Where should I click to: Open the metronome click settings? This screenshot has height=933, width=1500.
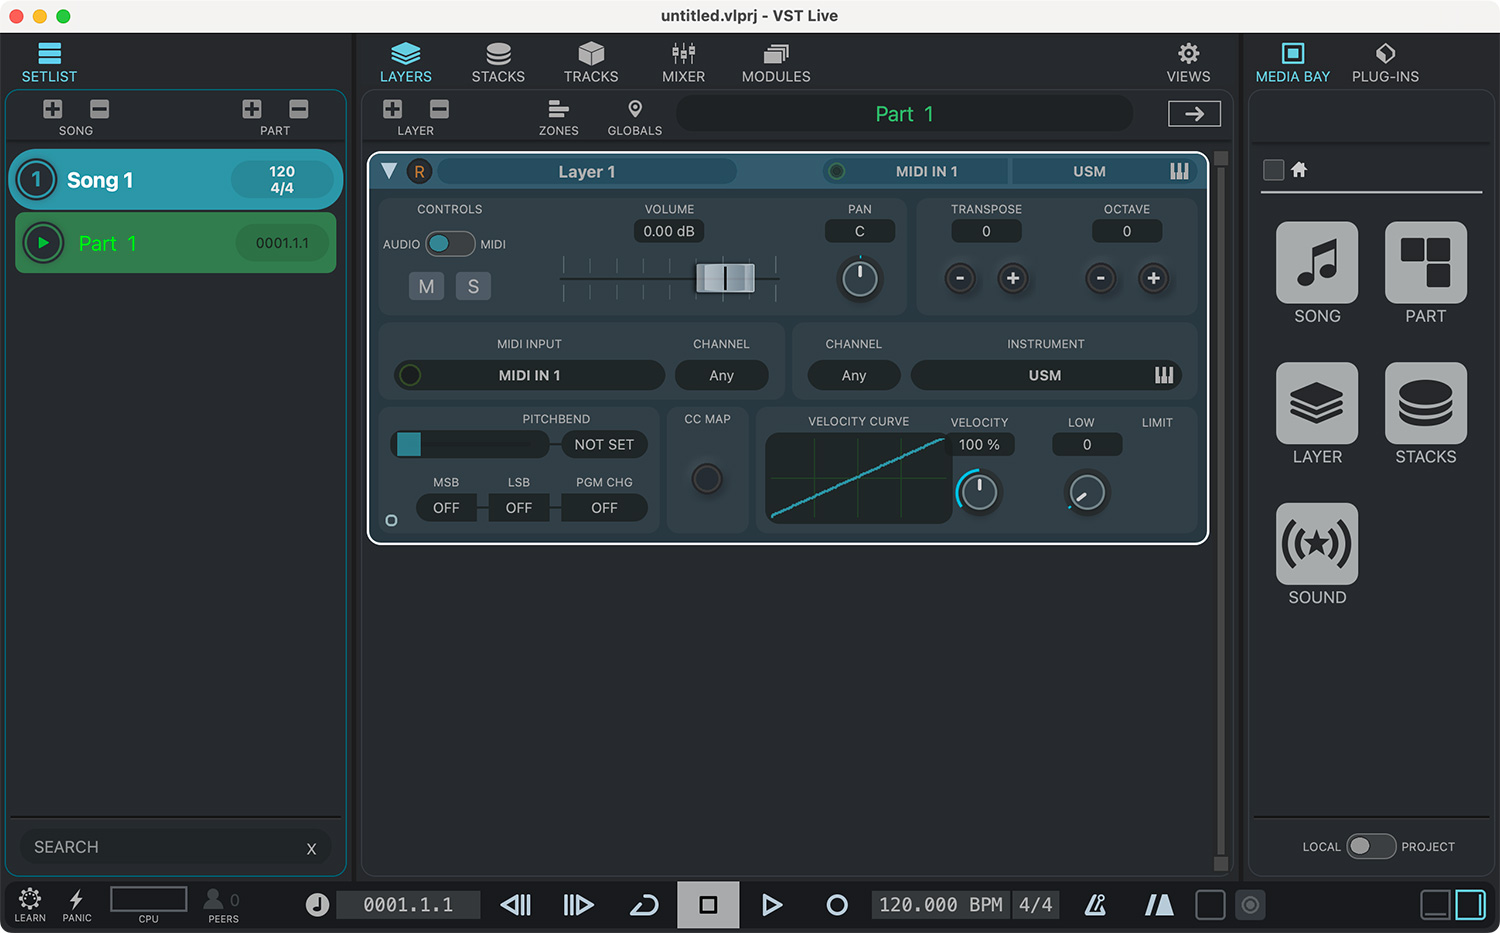(1095, 905)
